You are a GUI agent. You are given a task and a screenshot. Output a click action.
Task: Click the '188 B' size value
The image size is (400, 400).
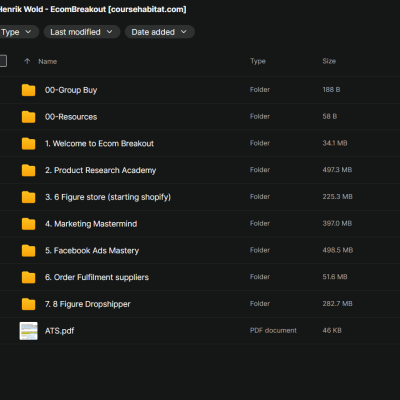[331, 90]
